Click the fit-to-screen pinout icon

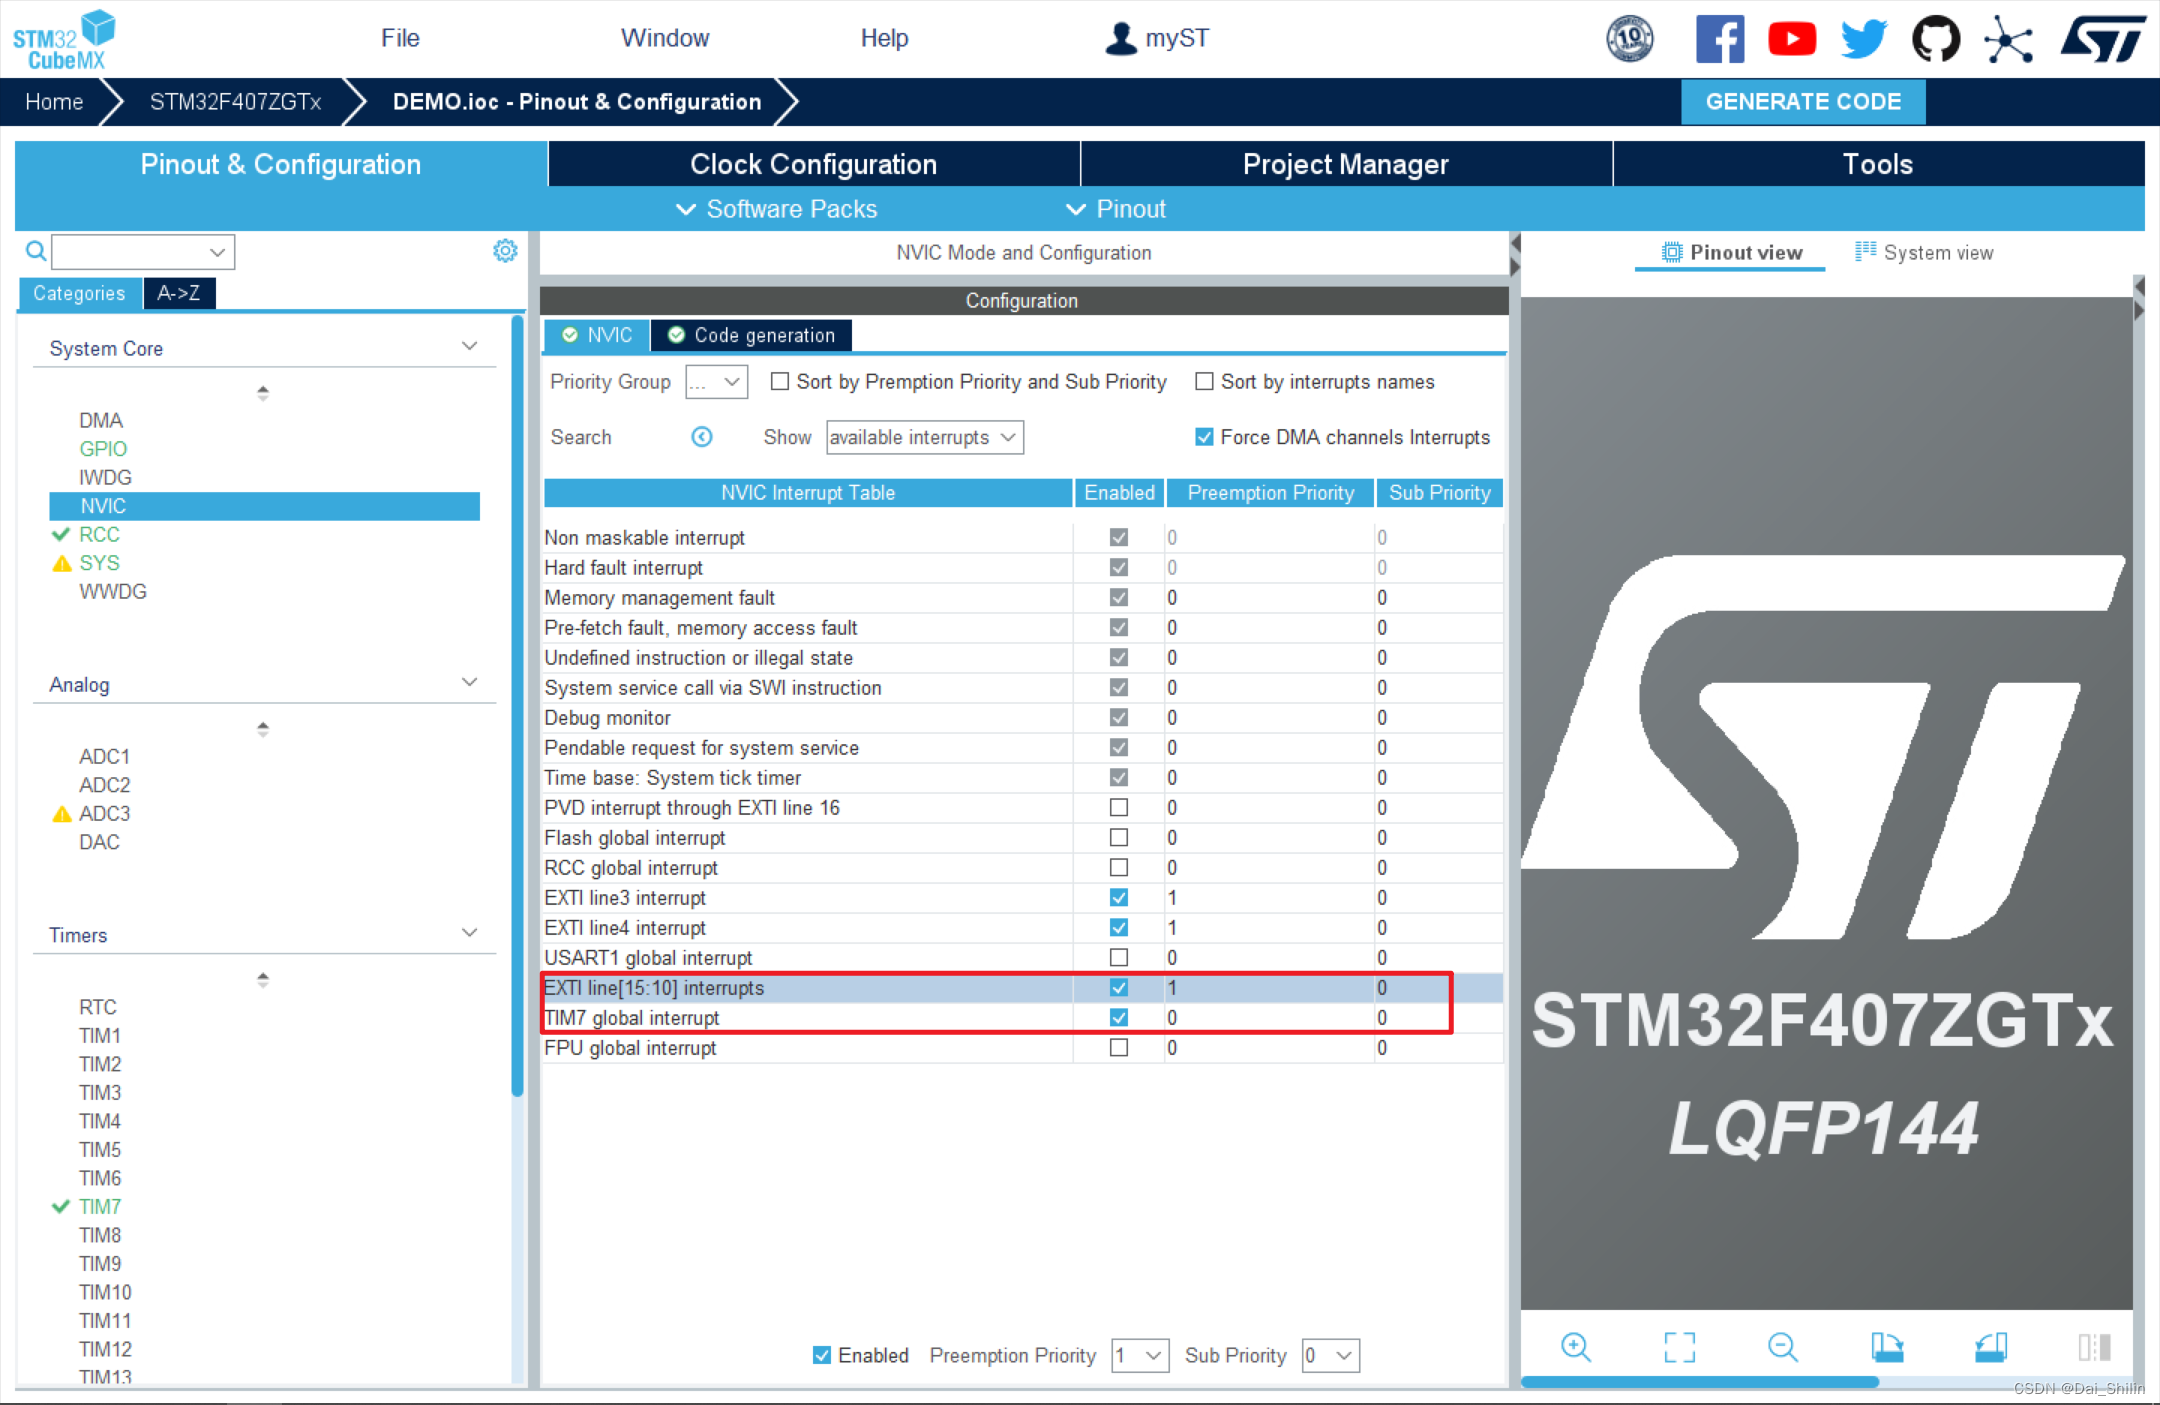coord(1679,1347)
